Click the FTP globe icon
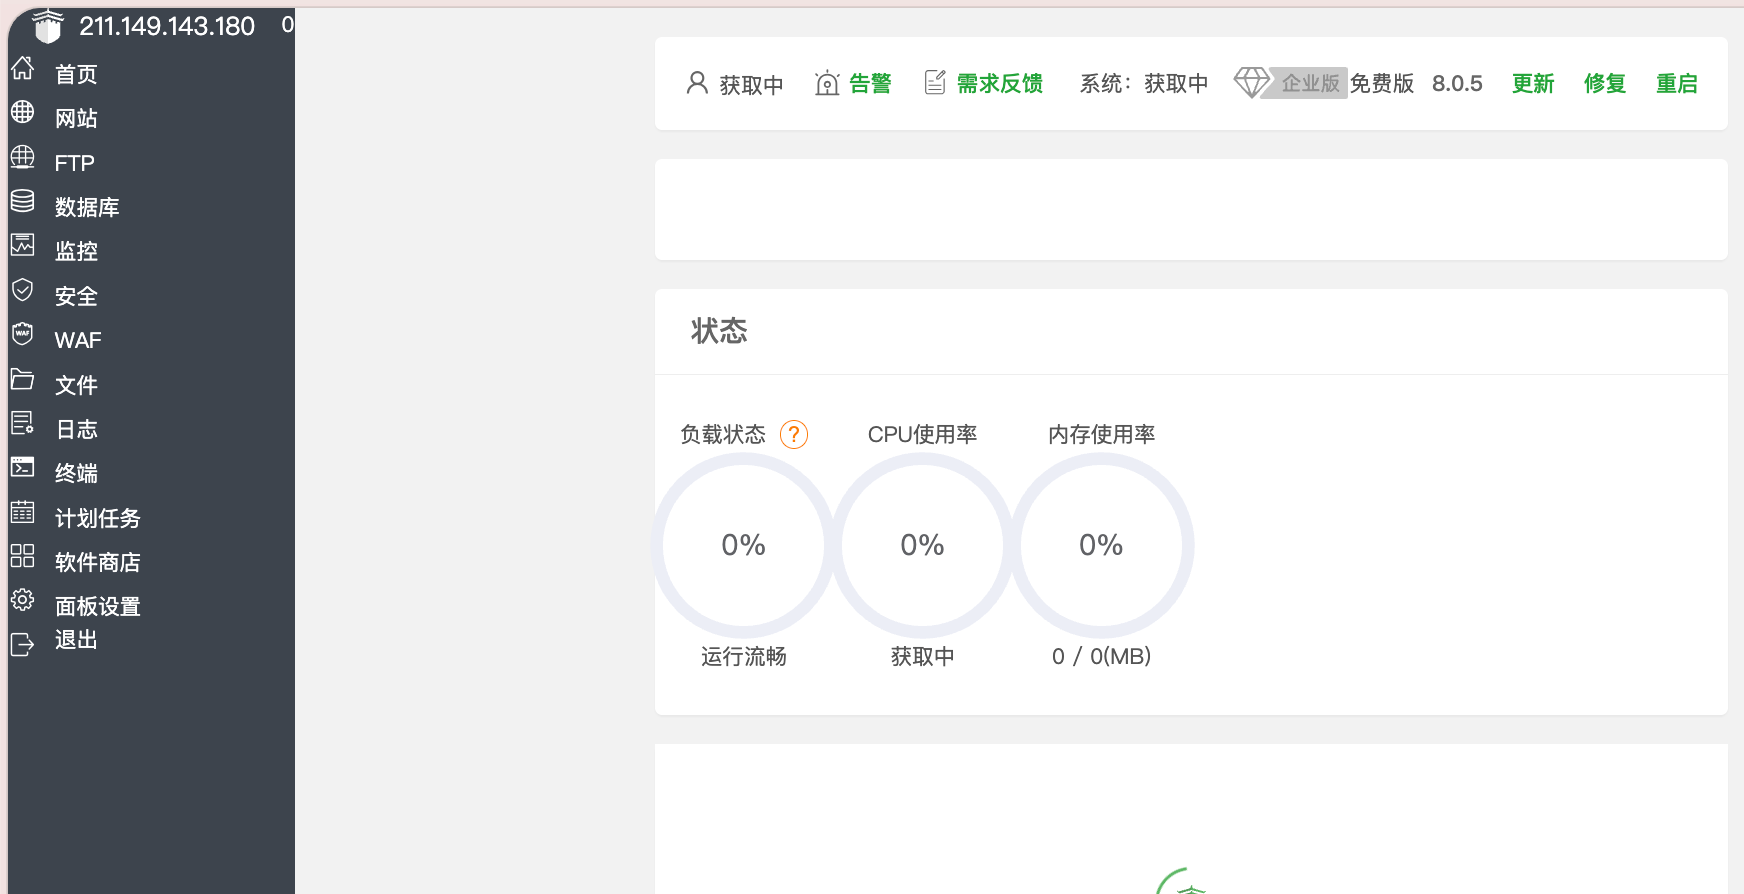 (x=22, y=157)
